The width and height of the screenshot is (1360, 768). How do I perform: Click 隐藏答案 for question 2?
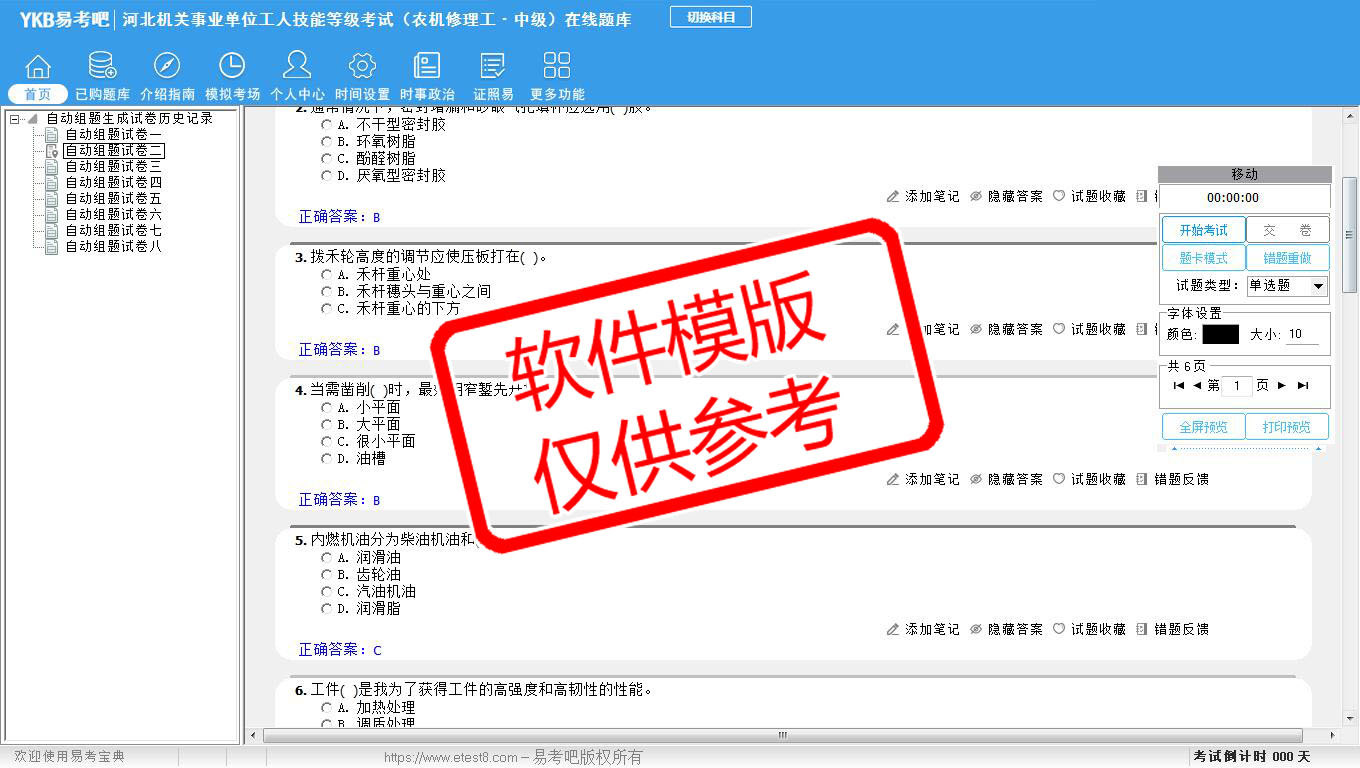click(1006, 196)
